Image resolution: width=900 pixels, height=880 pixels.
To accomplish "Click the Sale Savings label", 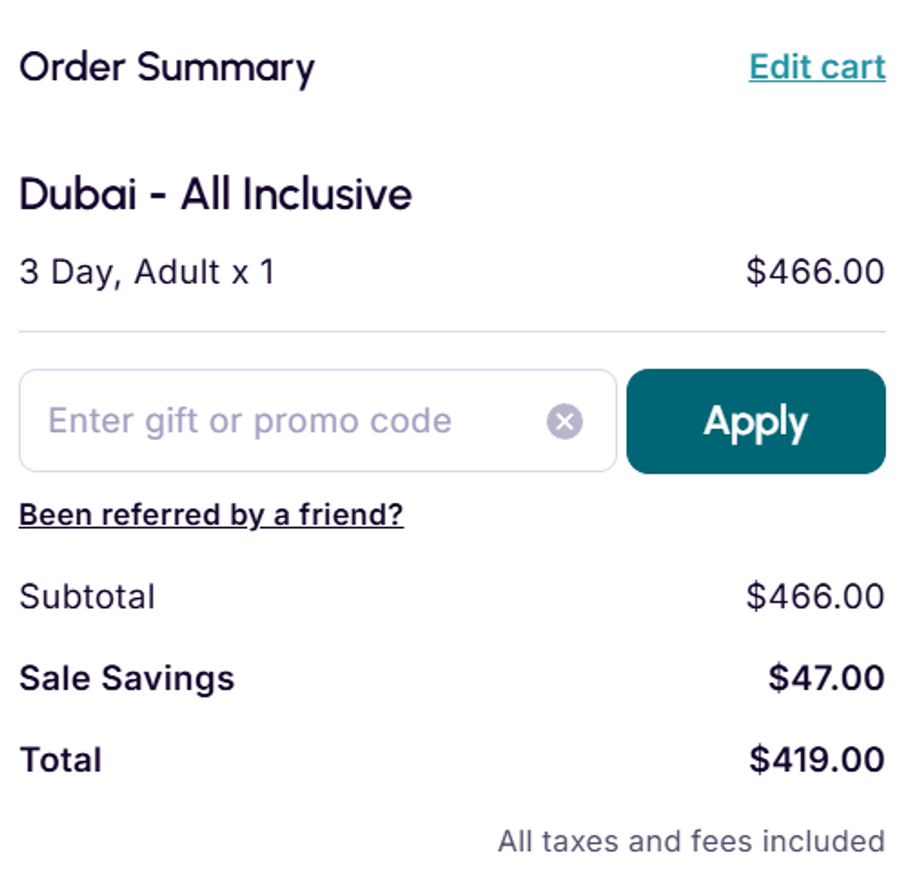I will (x=126, y=678).
